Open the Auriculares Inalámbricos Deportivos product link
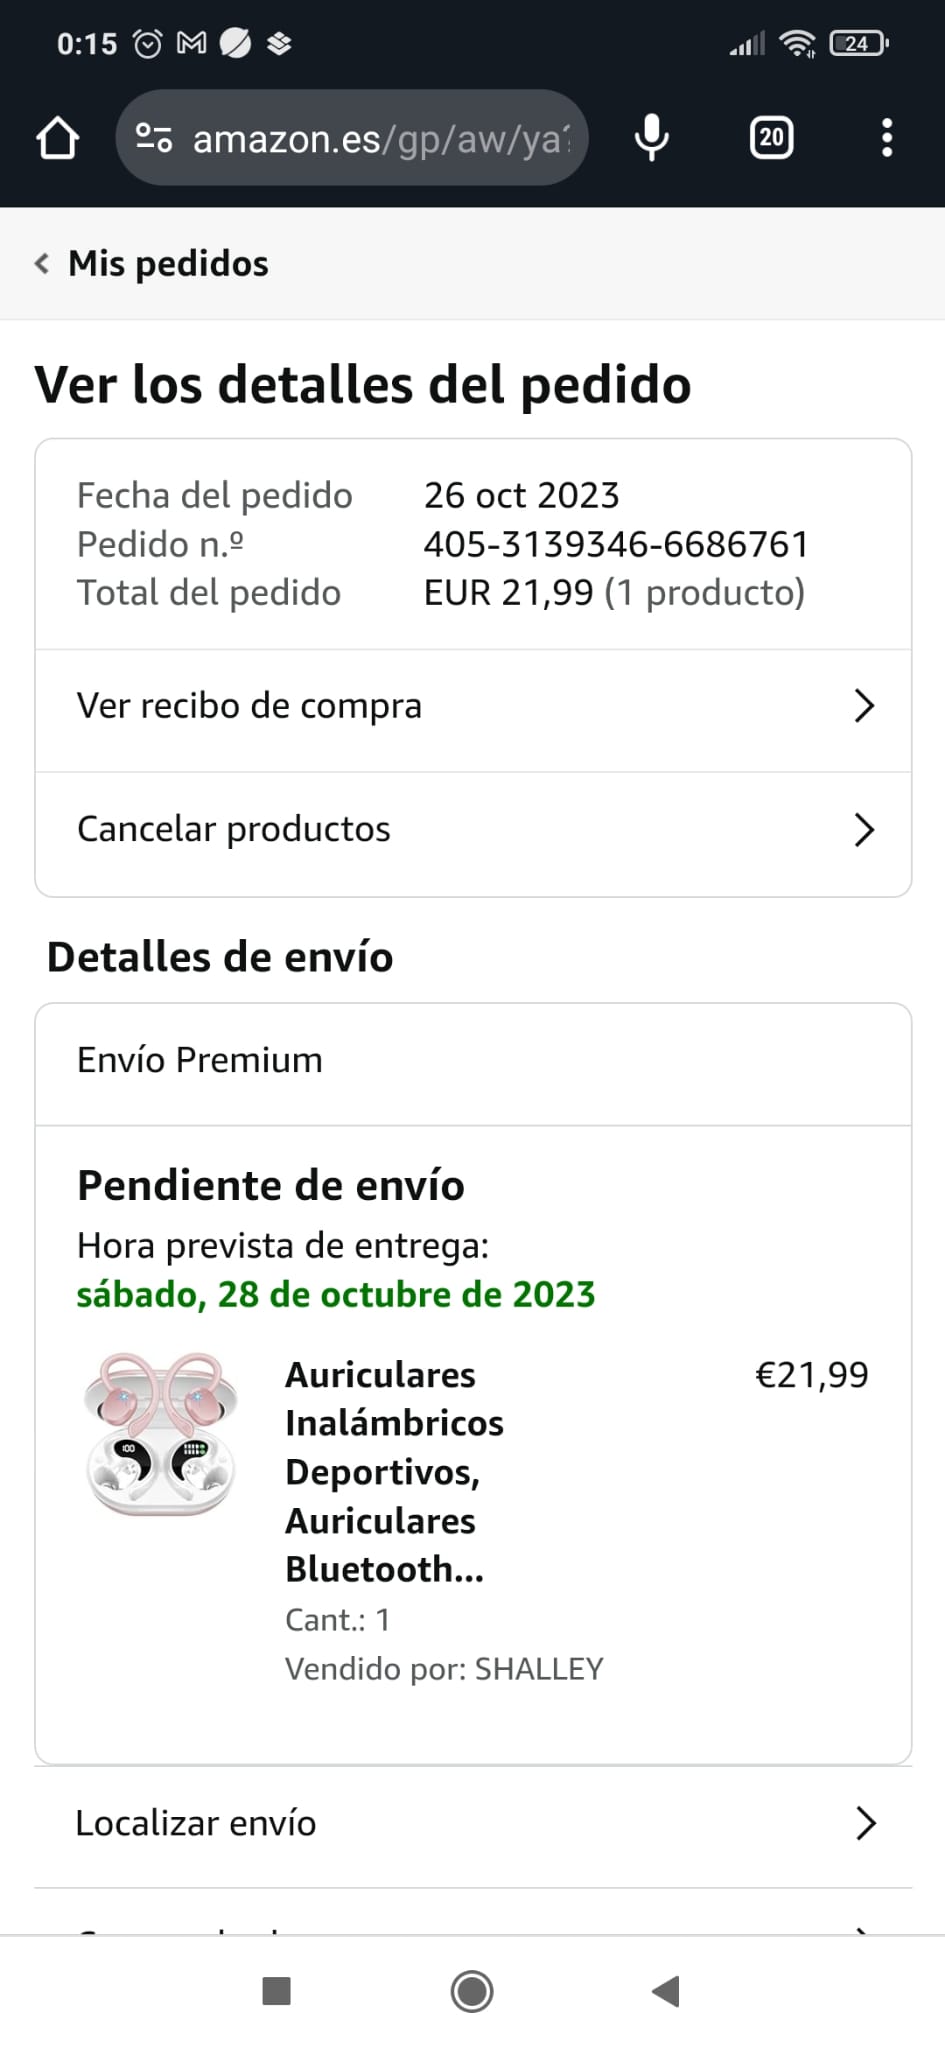Image resolution: width=945 pixels, height=2048 pixels. tap(394, 1472)
